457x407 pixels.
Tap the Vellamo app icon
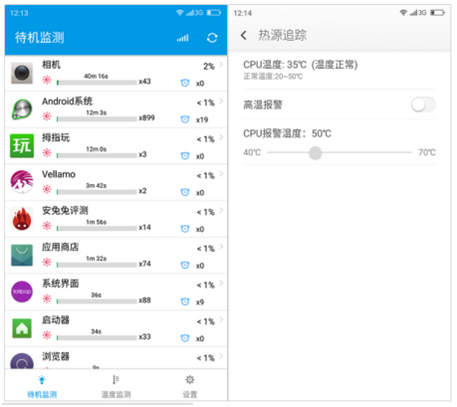point(22,182)
